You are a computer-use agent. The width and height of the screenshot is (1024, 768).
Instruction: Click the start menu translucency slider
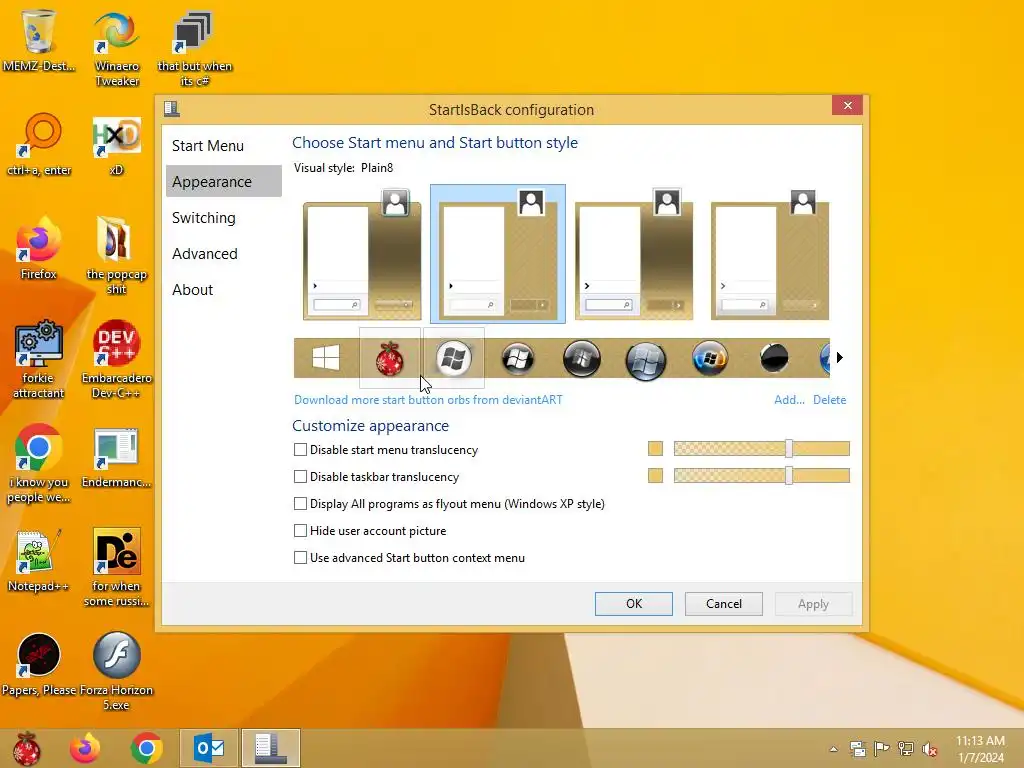coord(761,449)
